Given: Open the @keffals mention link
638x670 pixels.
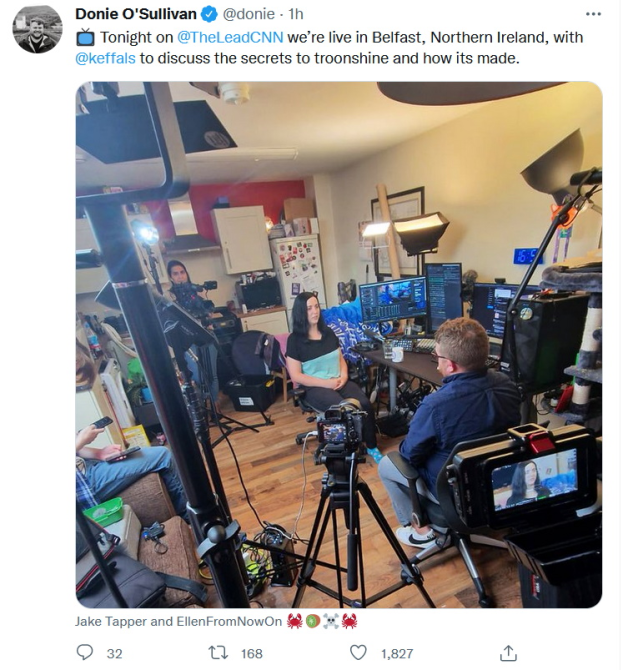Looking at the screenshot, I should [105, 58].
